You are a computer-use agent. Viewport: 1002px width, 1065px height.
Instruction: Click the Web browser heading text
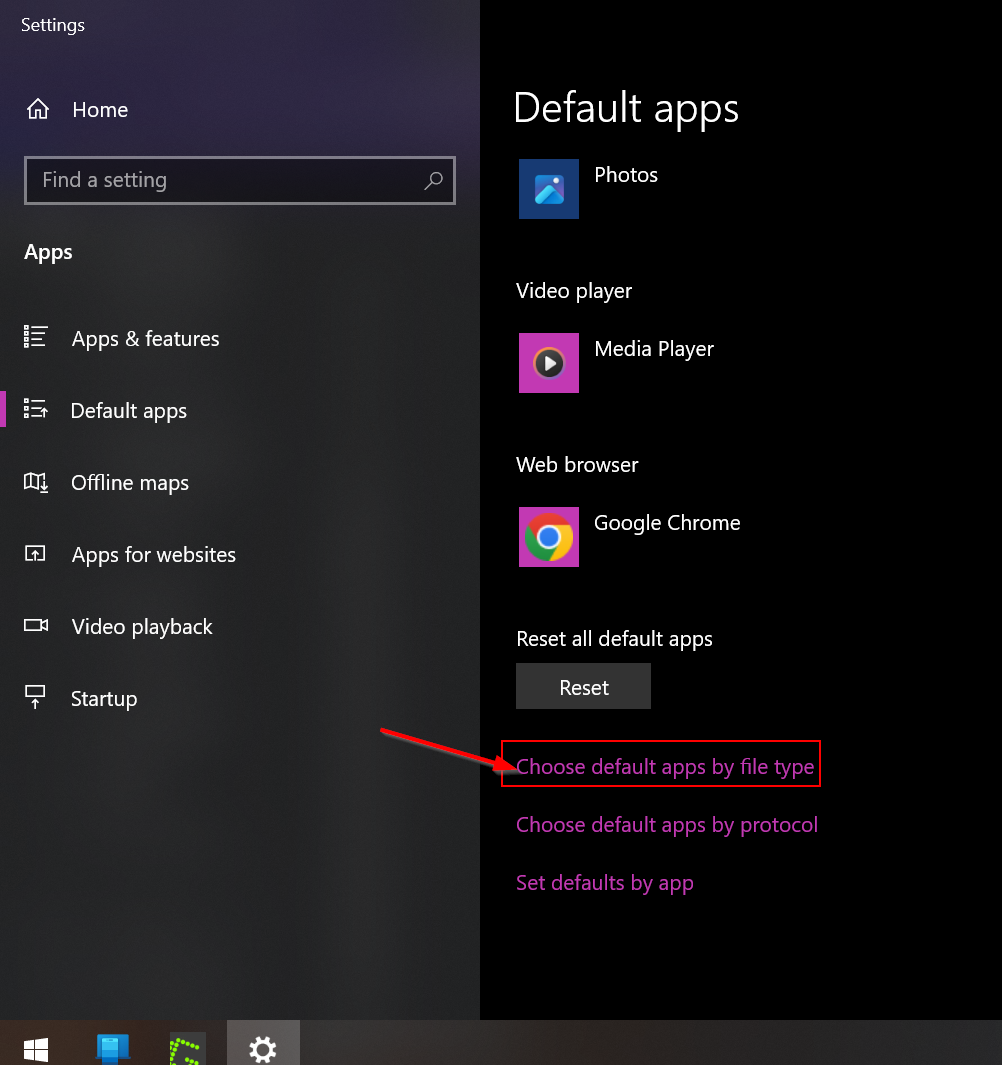click(x=577, y=465)
